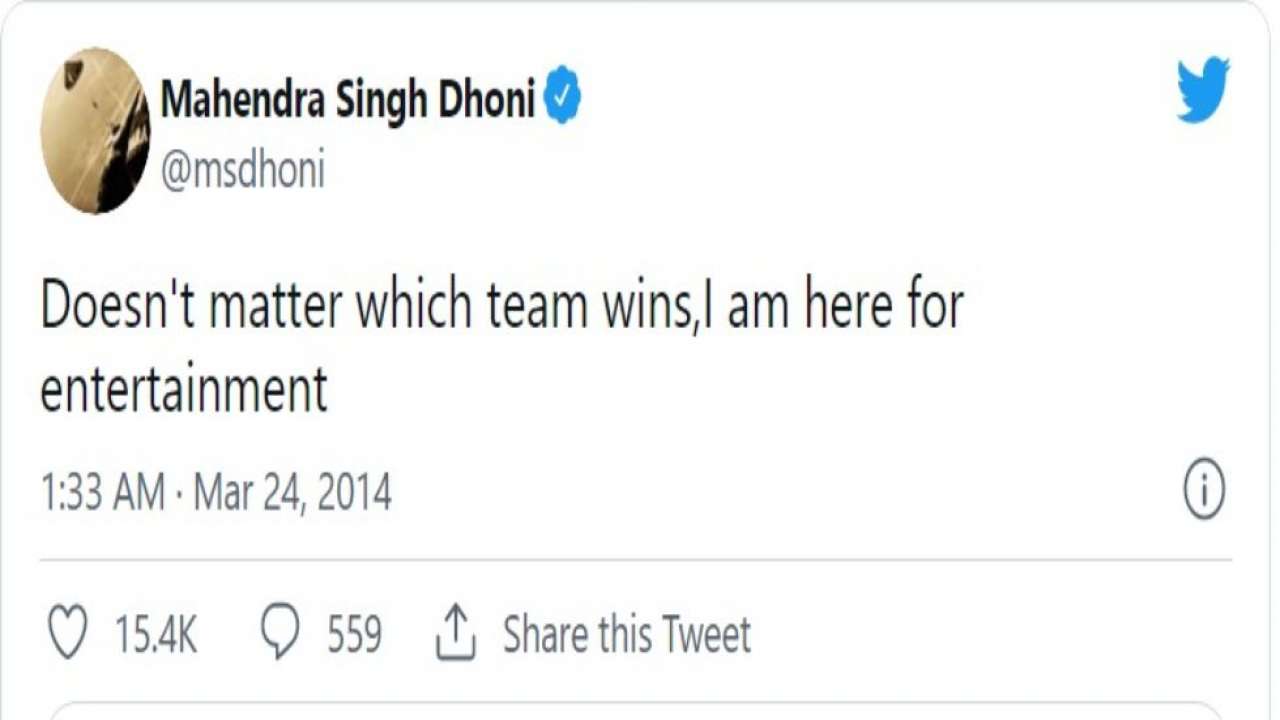The height and width of the screenshot is (720, 1280).
Task: Click the share upload arrow icon
Action: [x=455, y=635]
